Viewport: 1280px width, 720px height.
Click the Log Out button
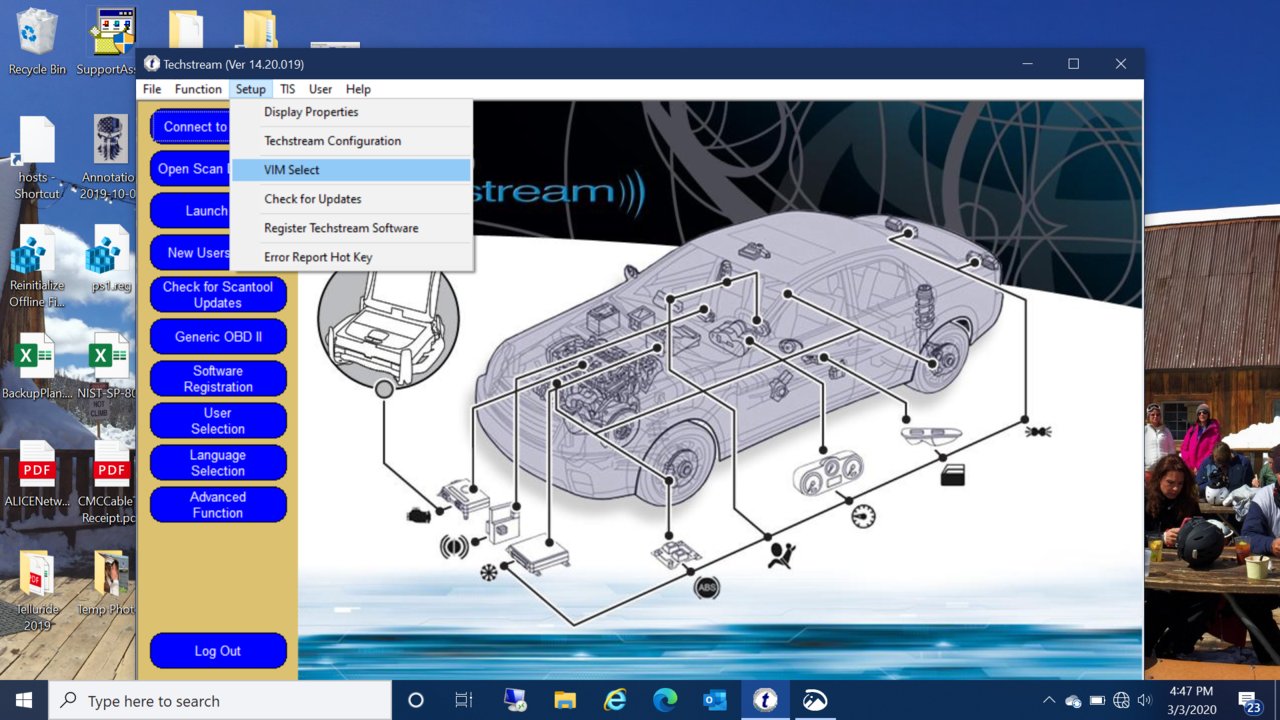pos(218,651)
